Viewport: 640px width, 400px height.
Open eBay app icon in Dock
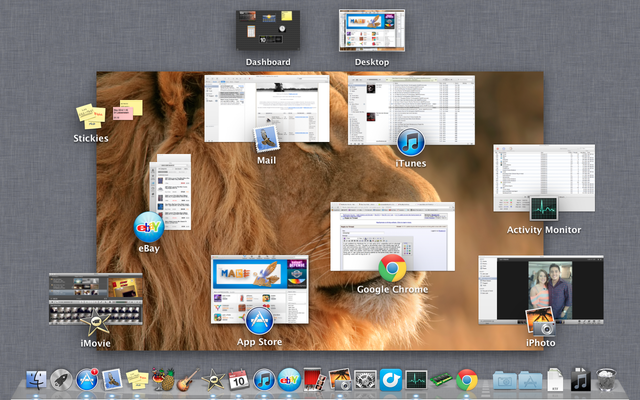click(x=289, y=380)
